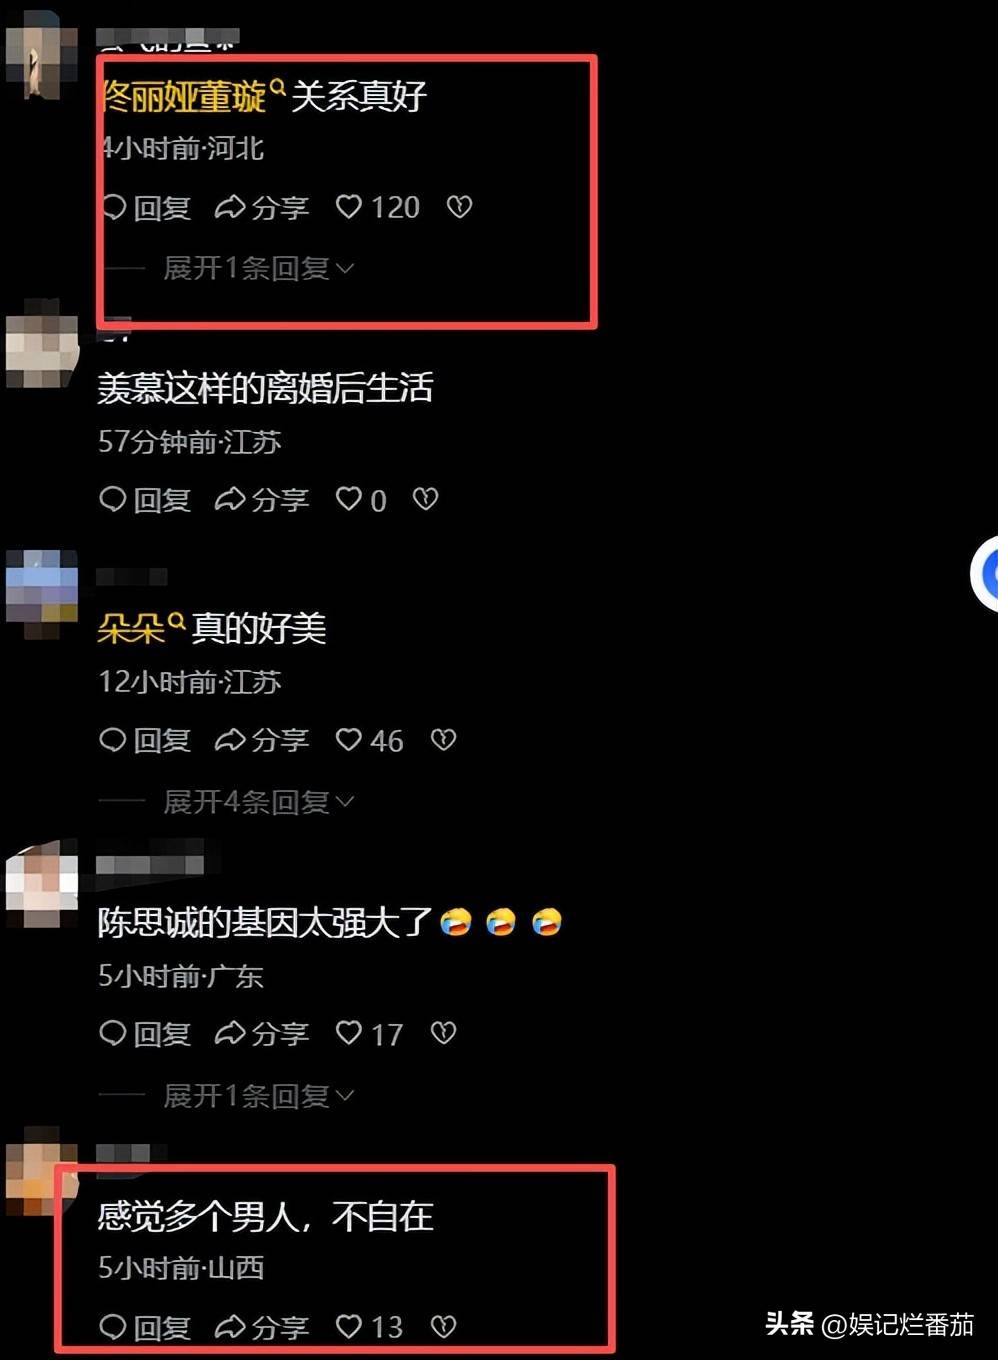Share the 陈思诚的基因太强大了 comment
This screenshot has height=1360, width=998.
pos(262,1033)
